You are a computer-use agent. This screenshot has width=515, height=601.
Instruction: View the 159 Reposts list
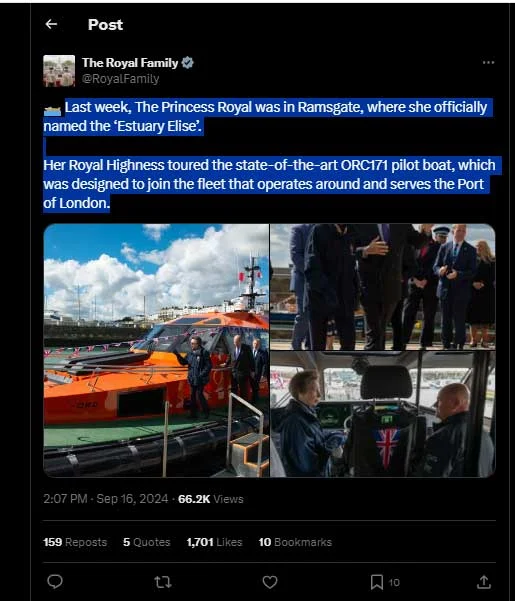[75, 542]
